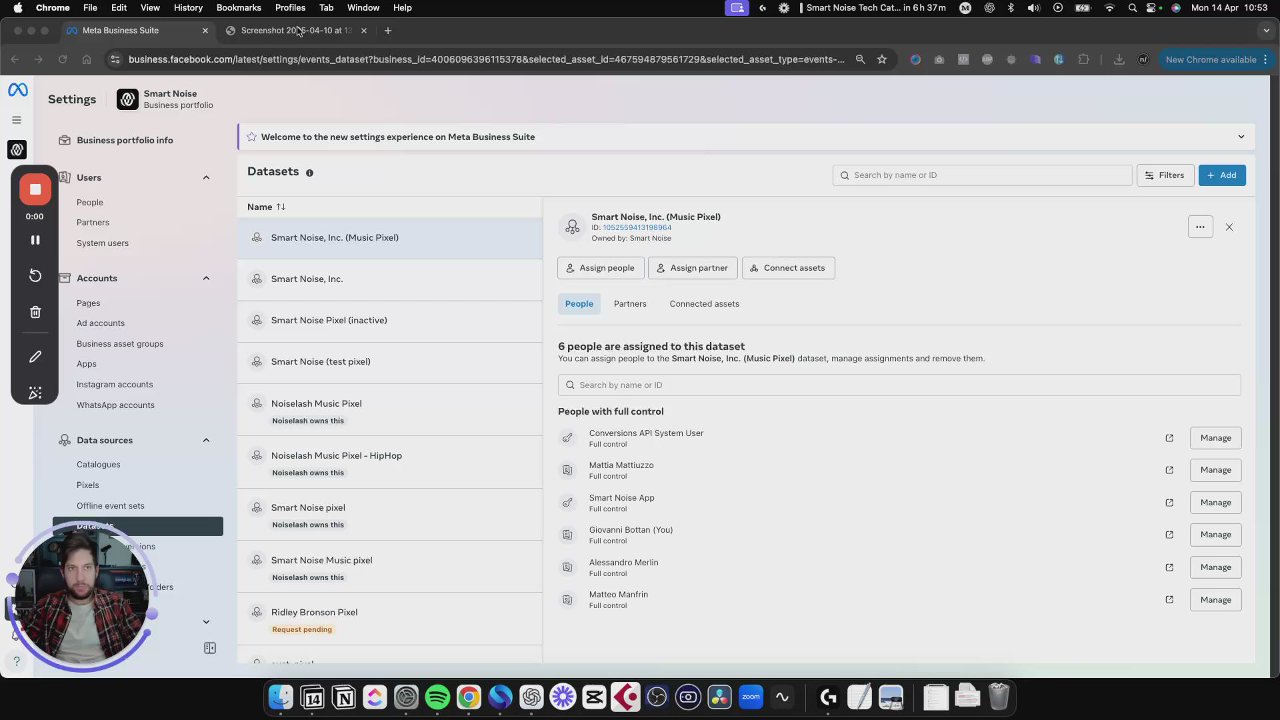Collapse the Users section

point(206,178)
